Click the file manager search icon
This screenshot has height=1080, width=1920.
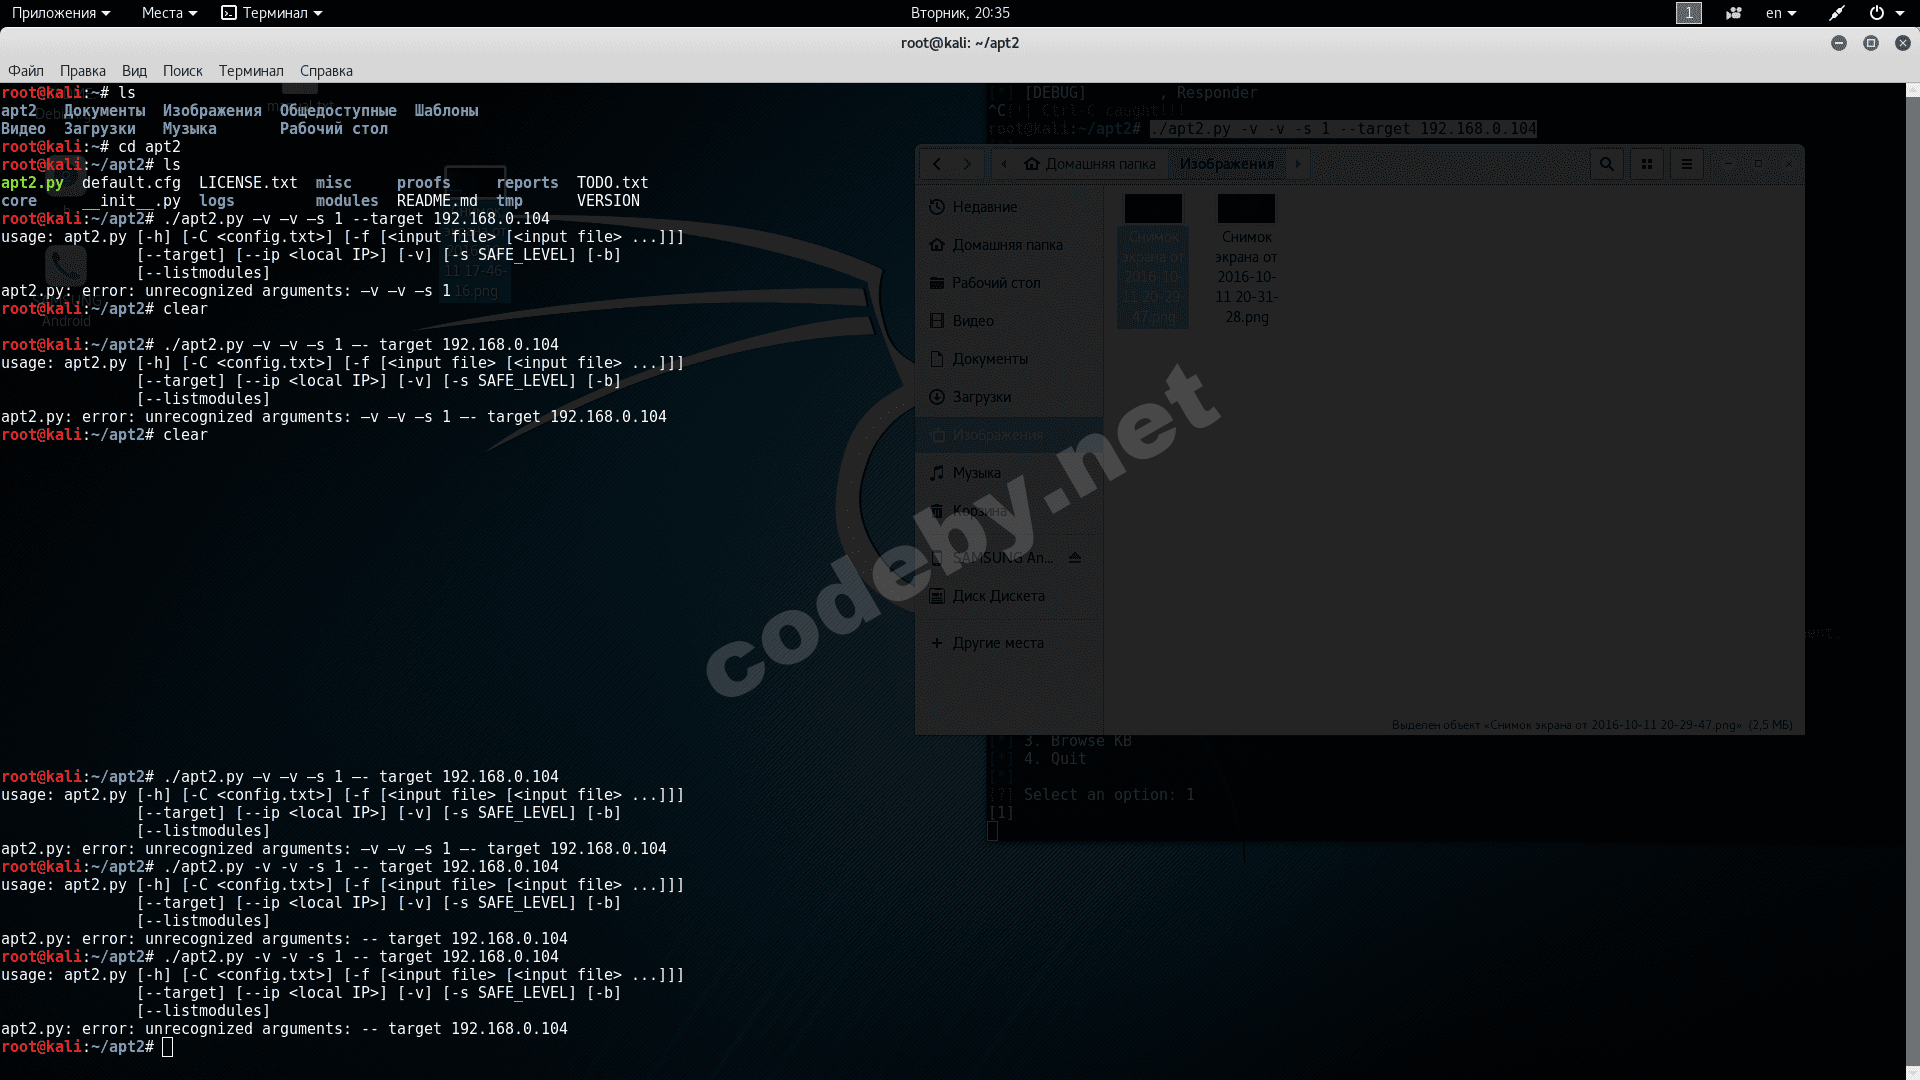click(1607, 164)
